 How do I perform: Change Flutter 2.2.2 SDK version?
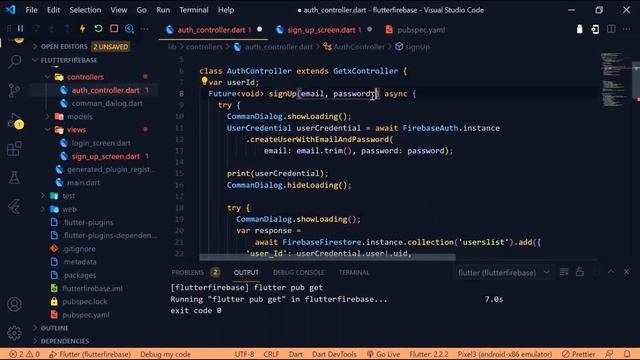tap(429, 354)
